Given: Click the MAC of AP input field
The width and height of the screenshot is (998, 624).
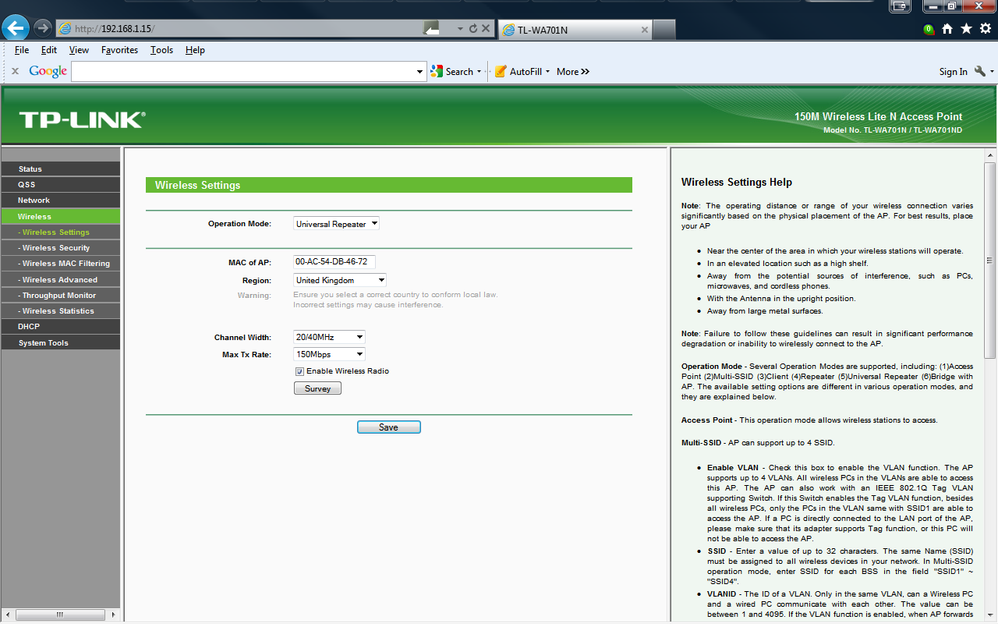Looking at the screenshot, I should pos(334,262).
